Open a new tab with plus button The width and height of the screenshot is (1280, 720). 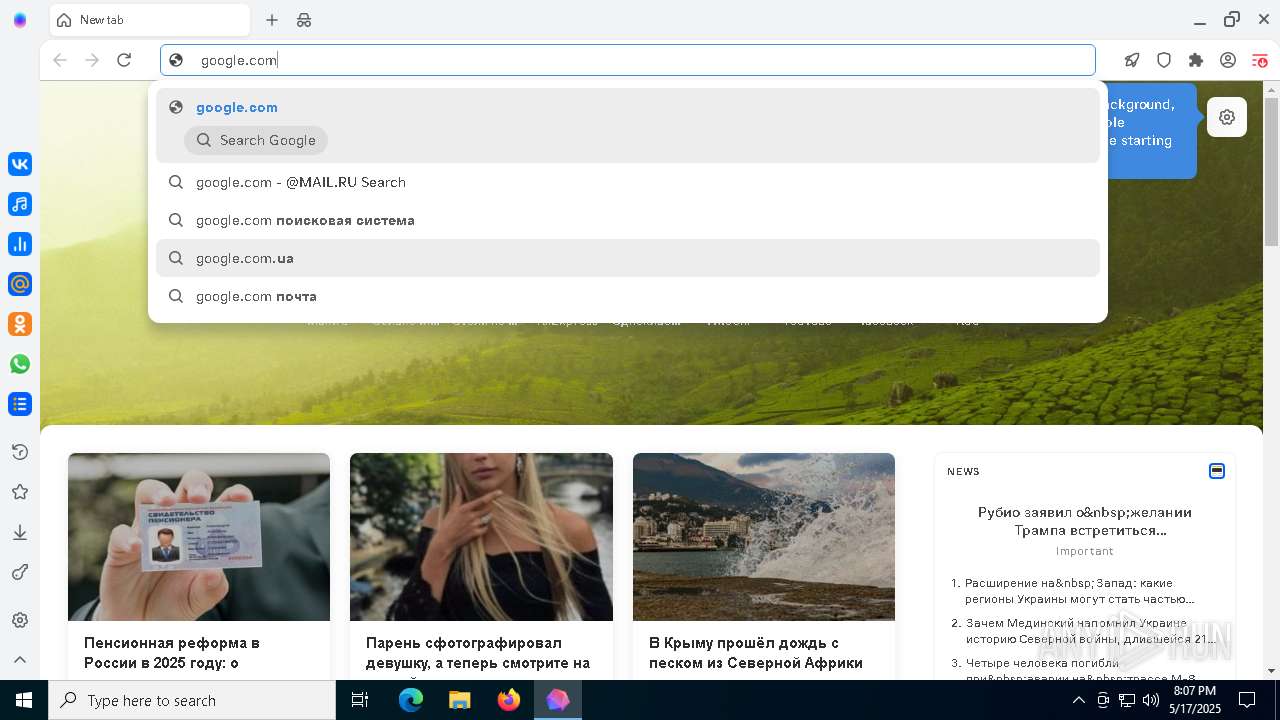tap(272, 20)
